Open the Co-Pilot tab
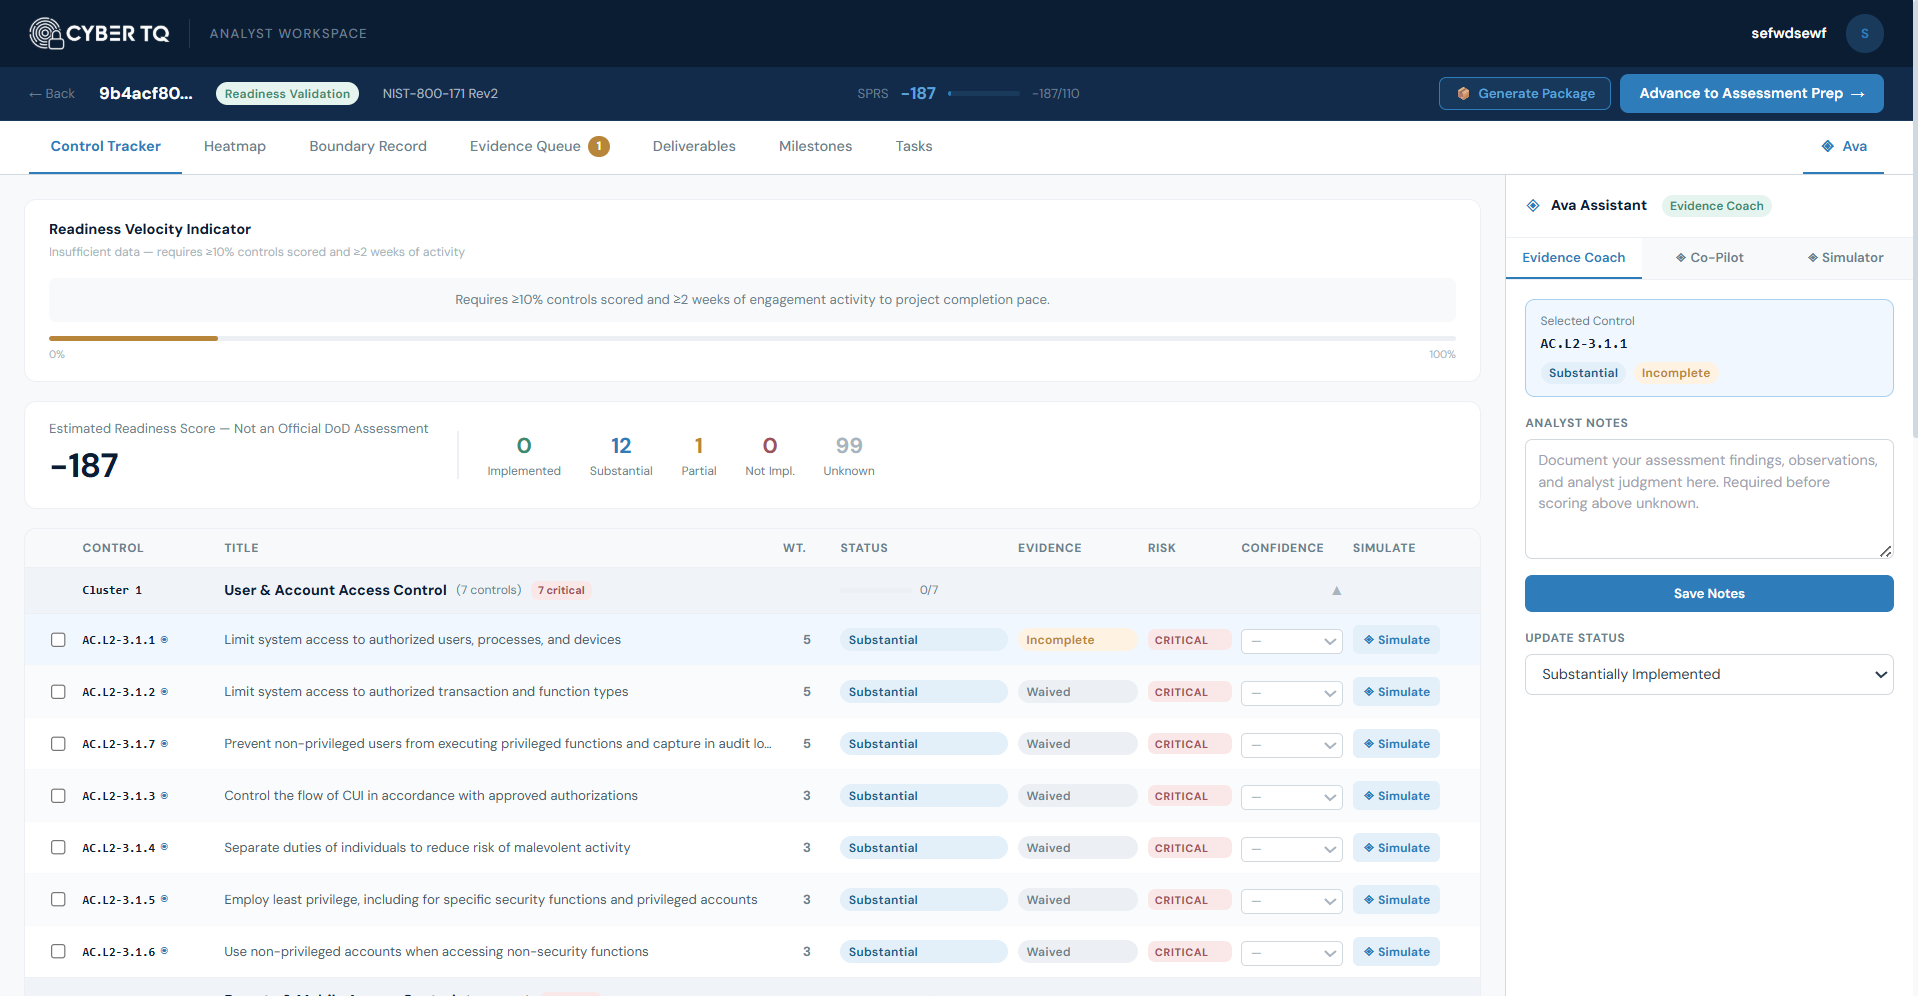 (1709, 257)
